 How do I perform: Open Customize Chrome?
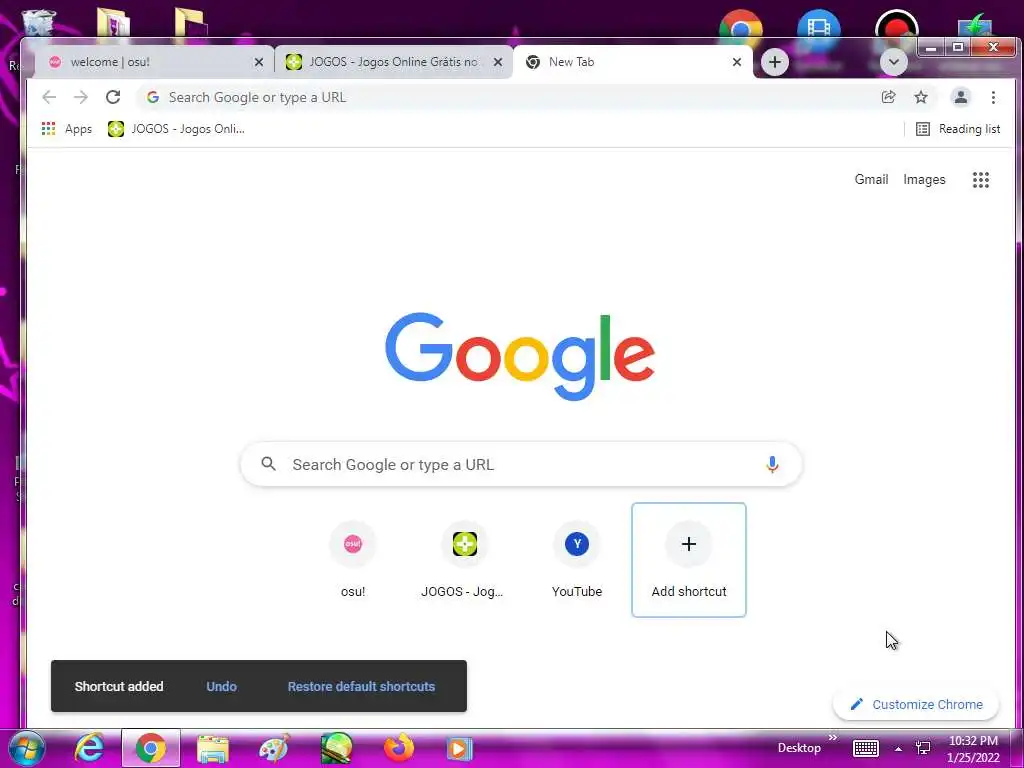coord(916,704)
